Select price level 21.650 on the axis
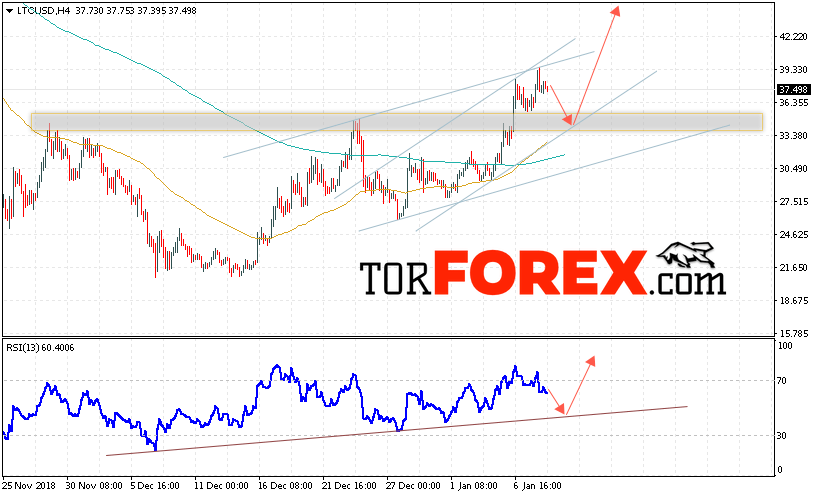Screen dimensions: 815x497 tap(793, 268)
